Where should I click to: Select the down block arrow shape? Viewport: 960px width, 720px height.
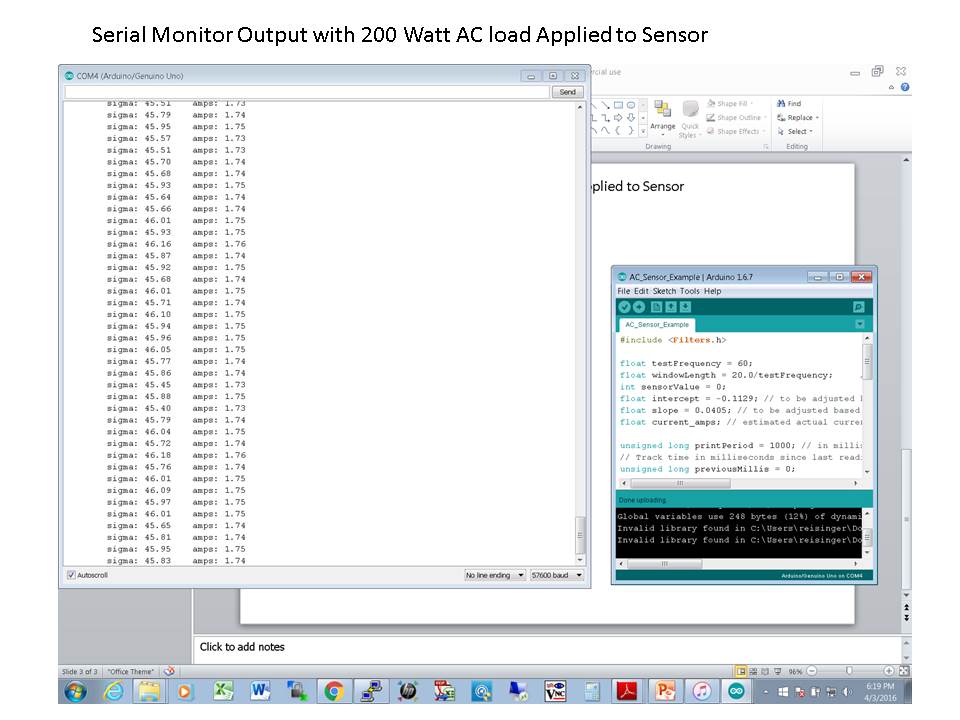coord(631,118)
